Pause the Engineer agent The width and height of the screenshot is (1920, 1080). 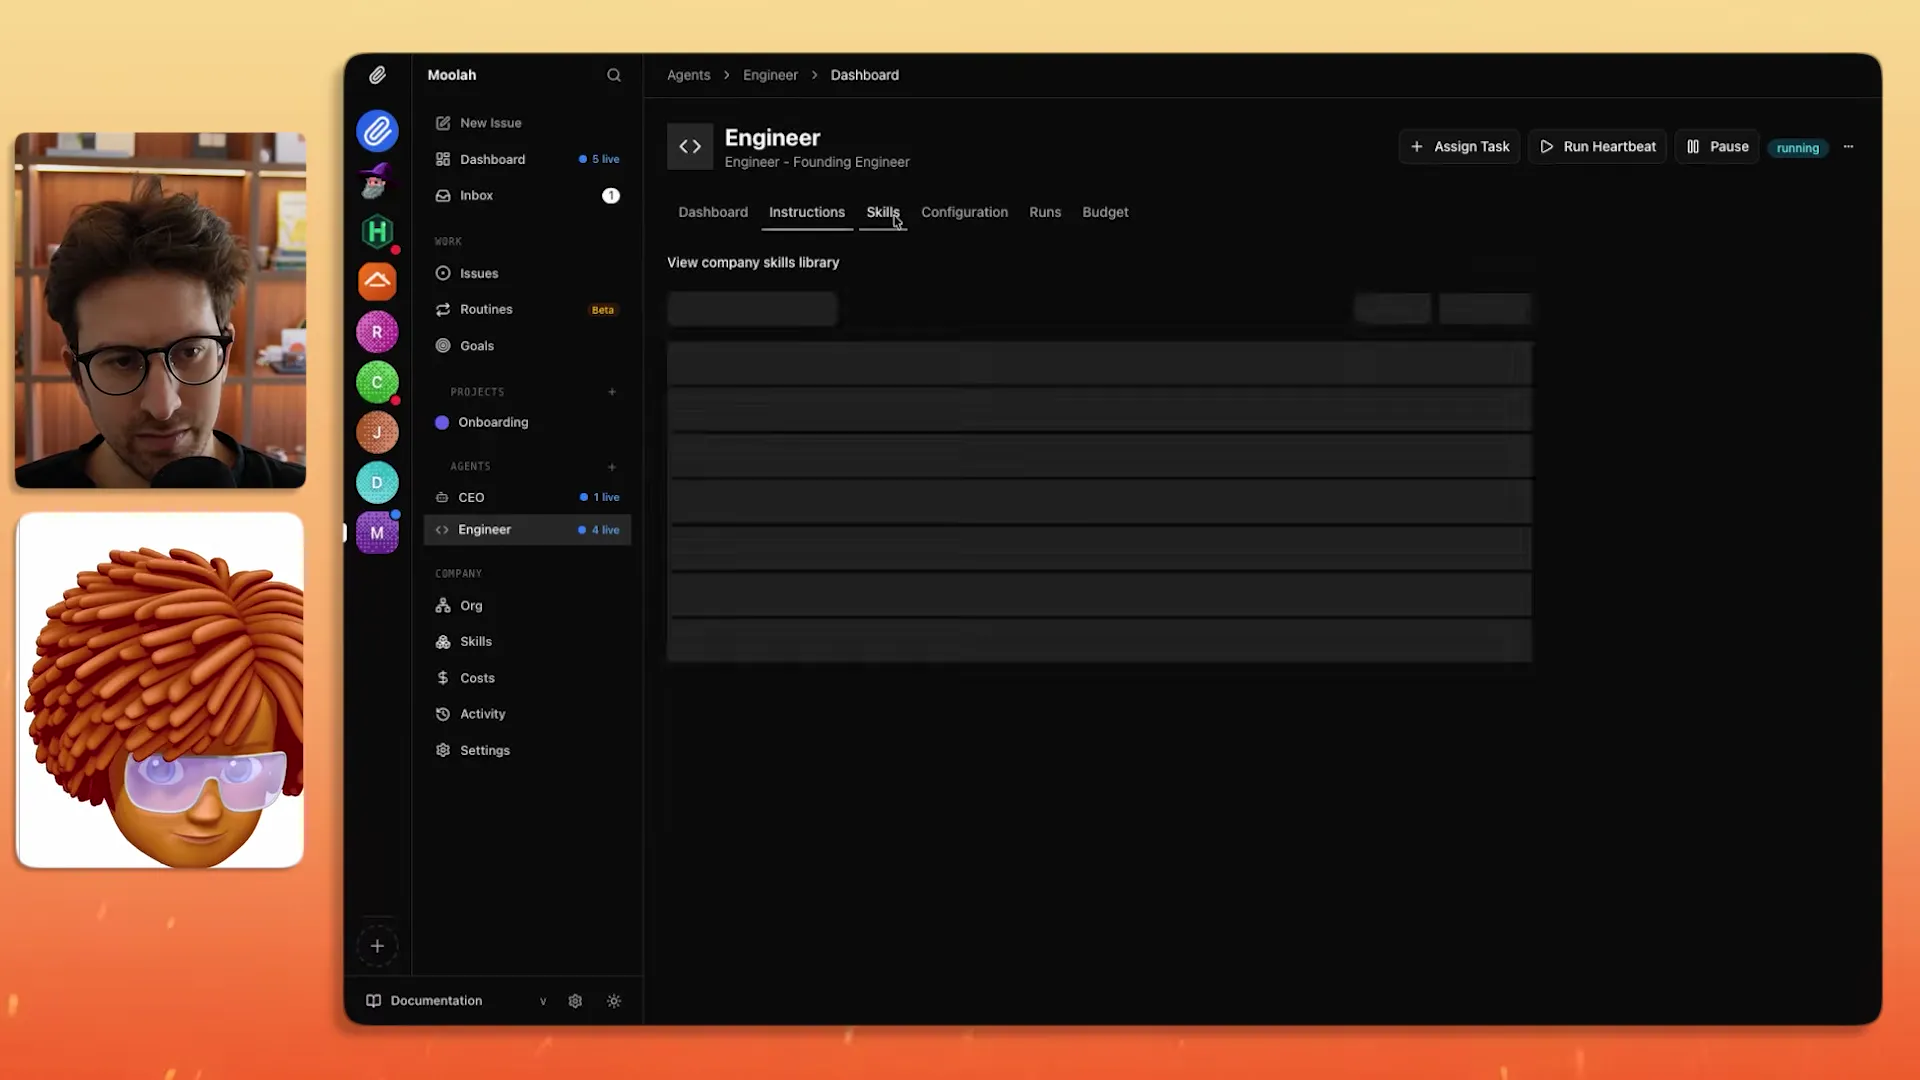[x=1716, y=146]
